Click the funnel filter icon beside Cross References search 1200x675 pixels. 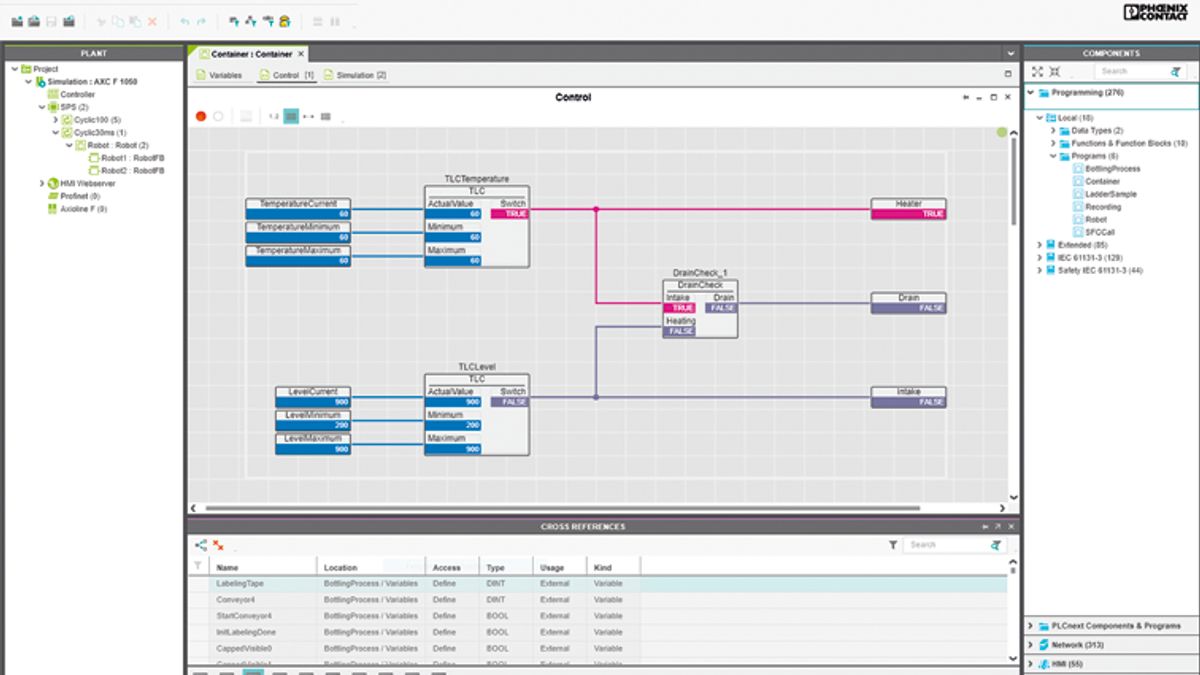pyautogui.click(x=893, y=545)
